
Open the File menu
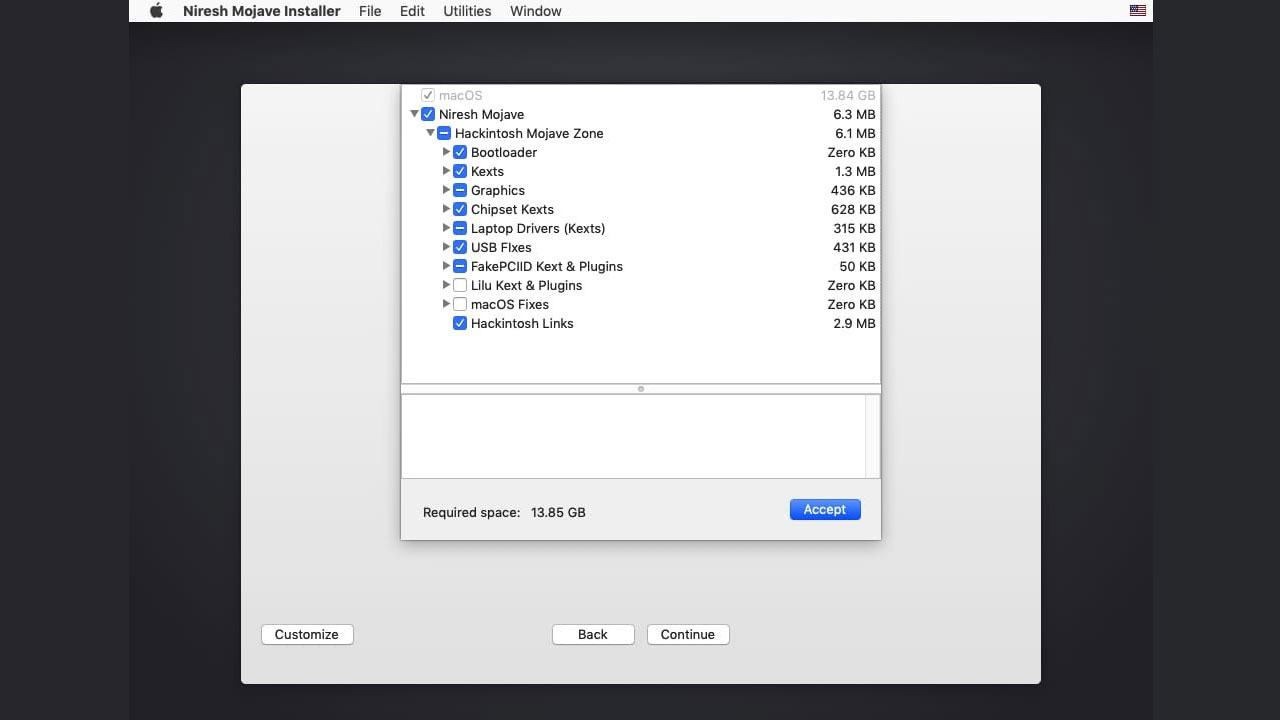click(370, 11)
